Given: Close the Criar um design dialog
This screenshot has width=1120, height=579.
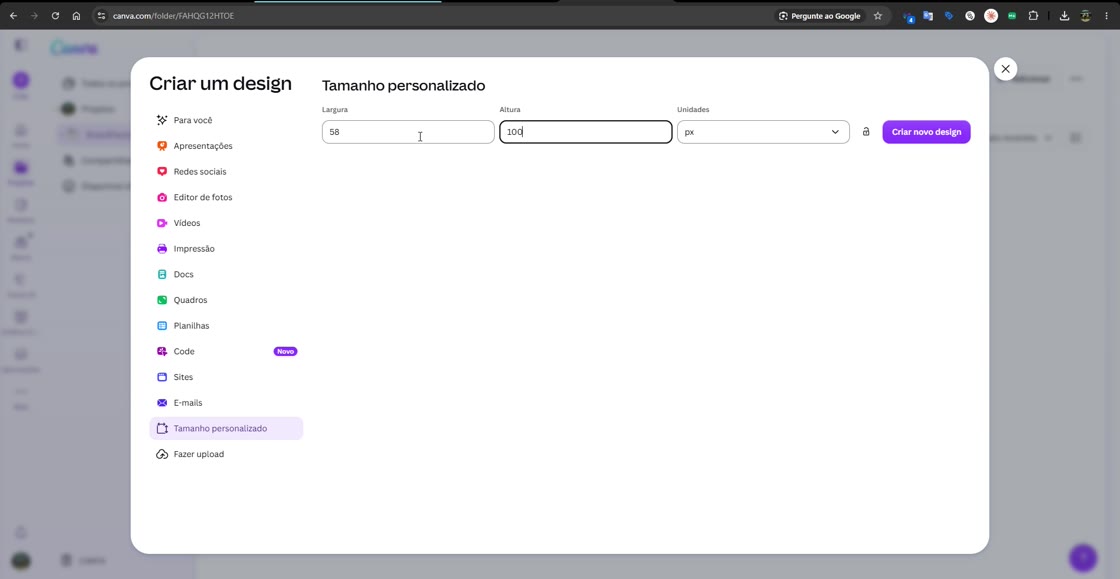Looking at the screenshot, I should click(x=1005, y=69).
